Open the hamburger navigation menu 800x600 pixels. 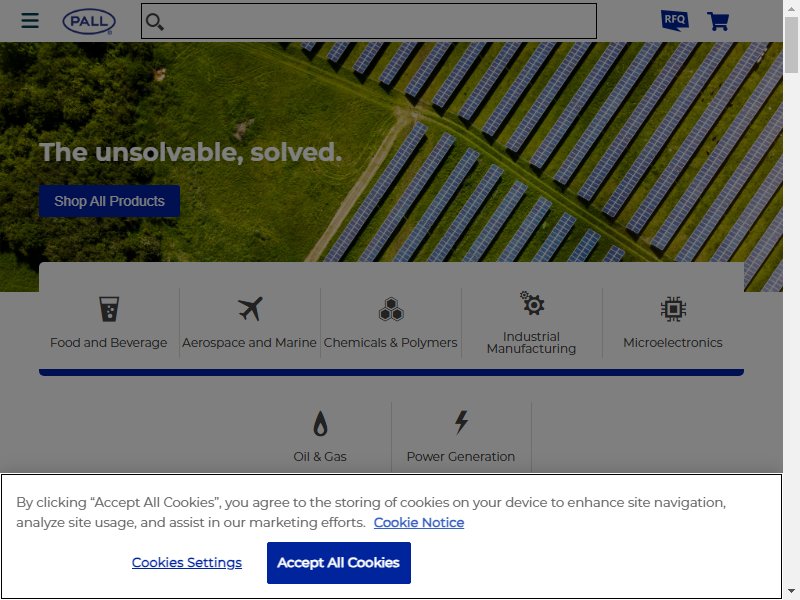(x=30, y=20)
